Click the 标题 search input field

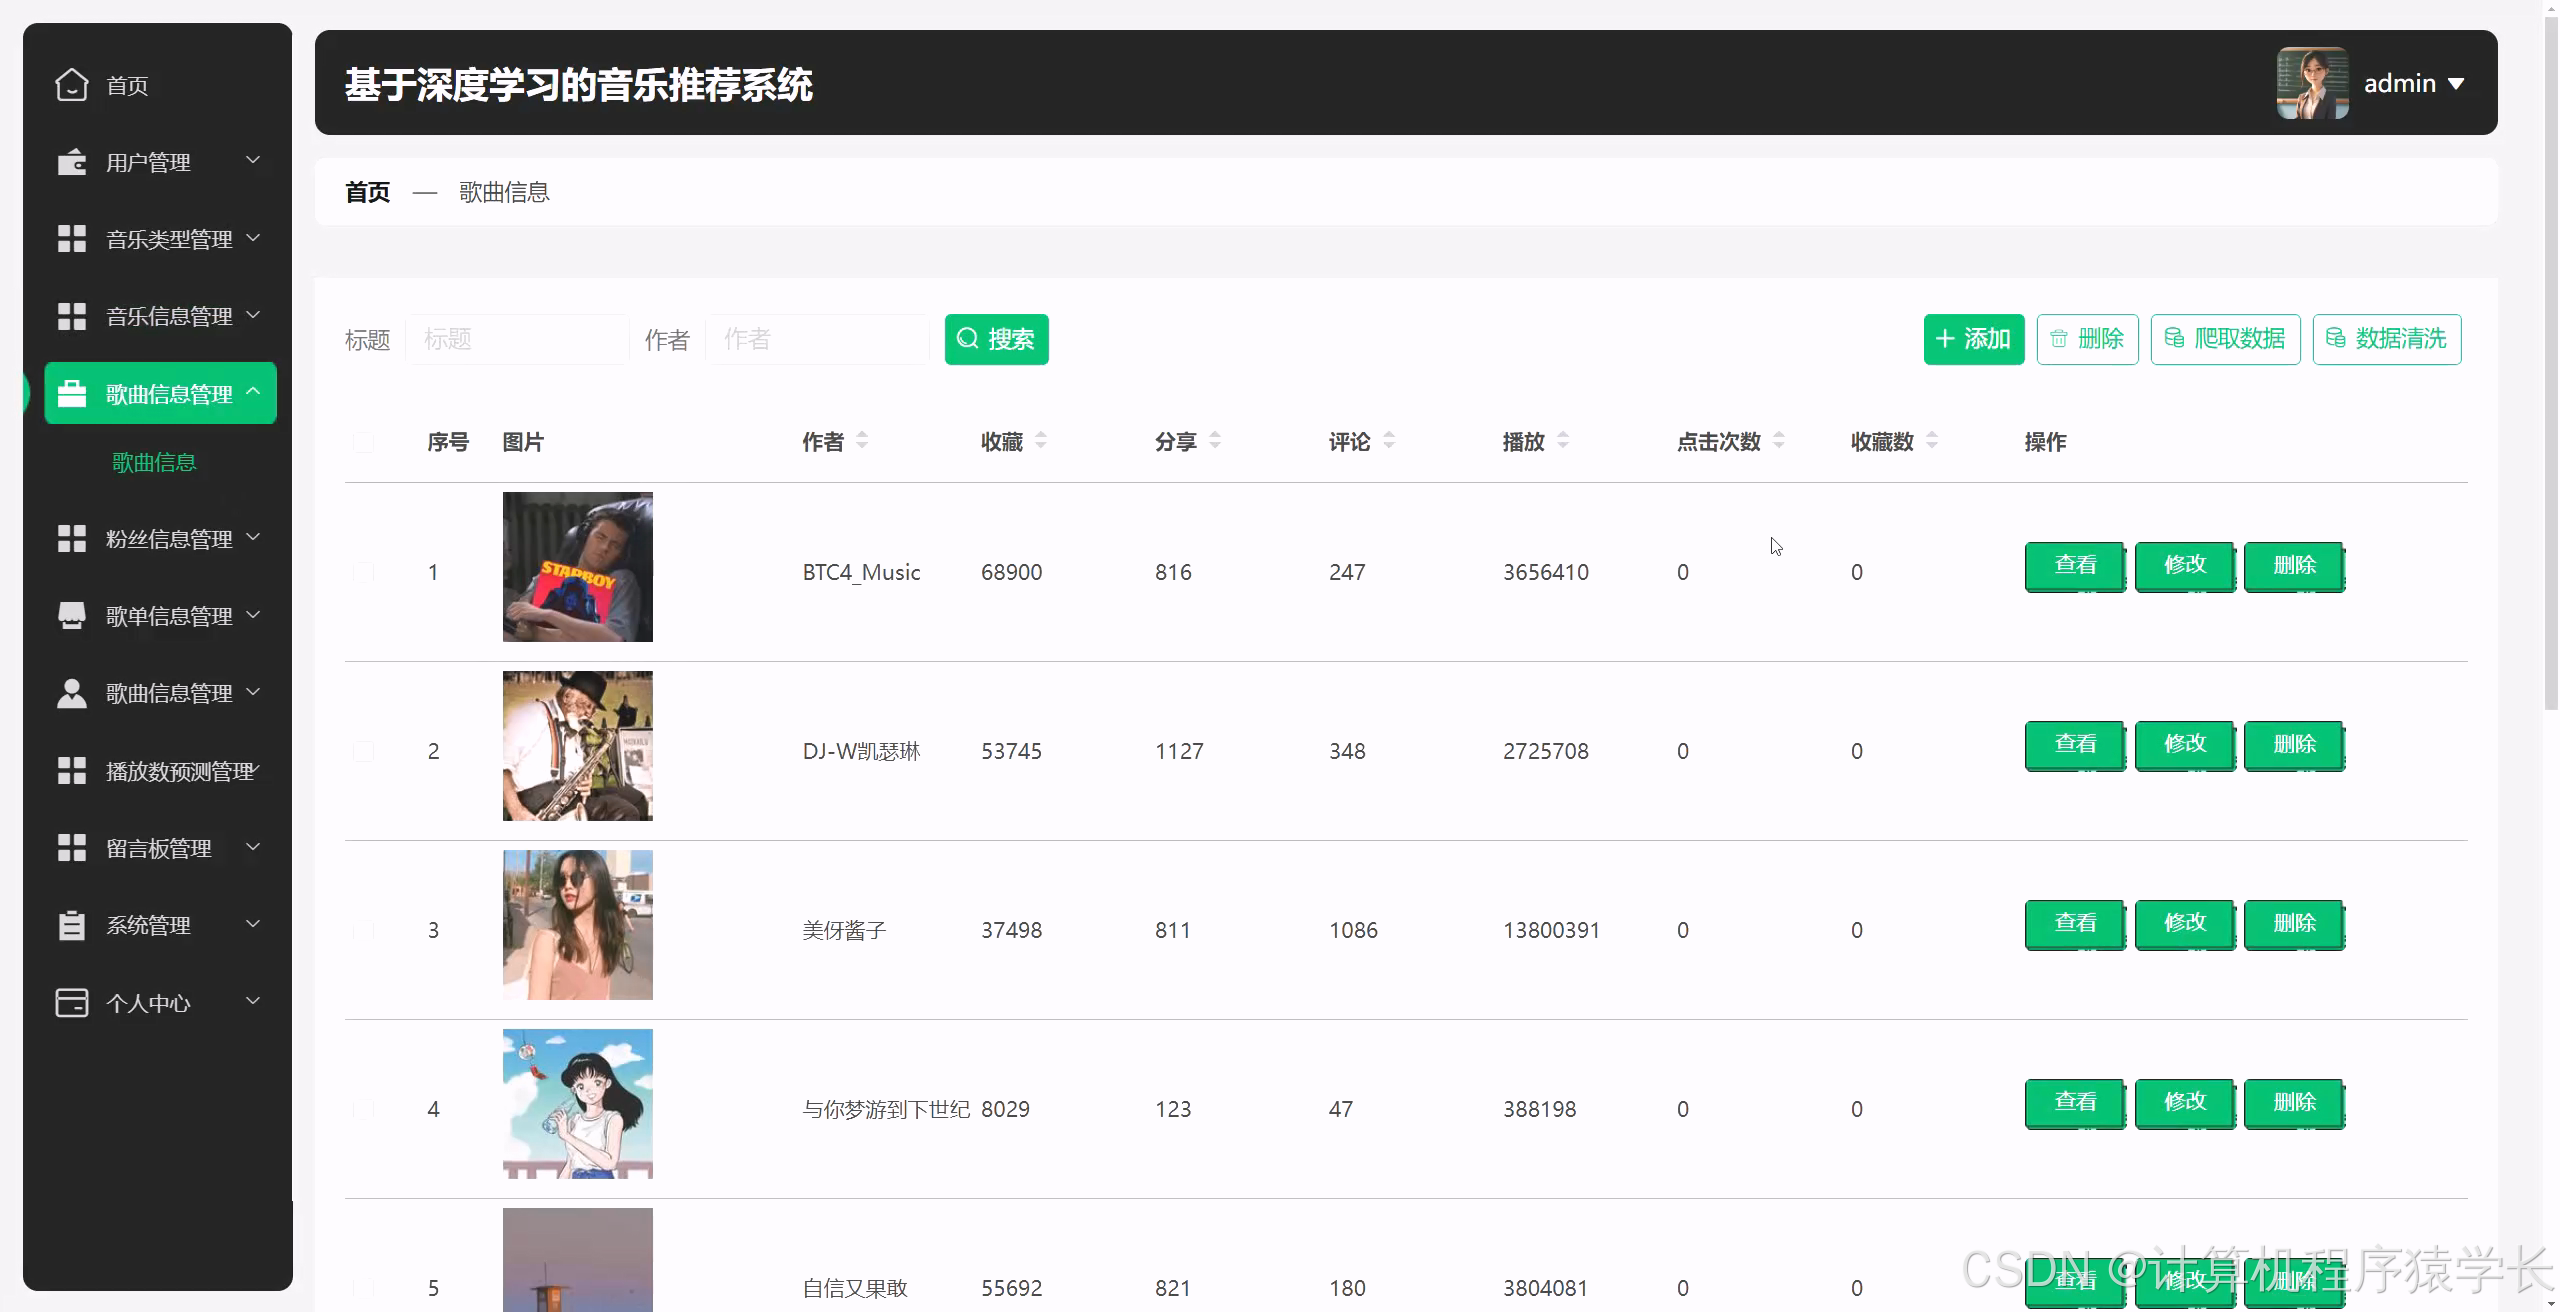click(x=516, y=339)
